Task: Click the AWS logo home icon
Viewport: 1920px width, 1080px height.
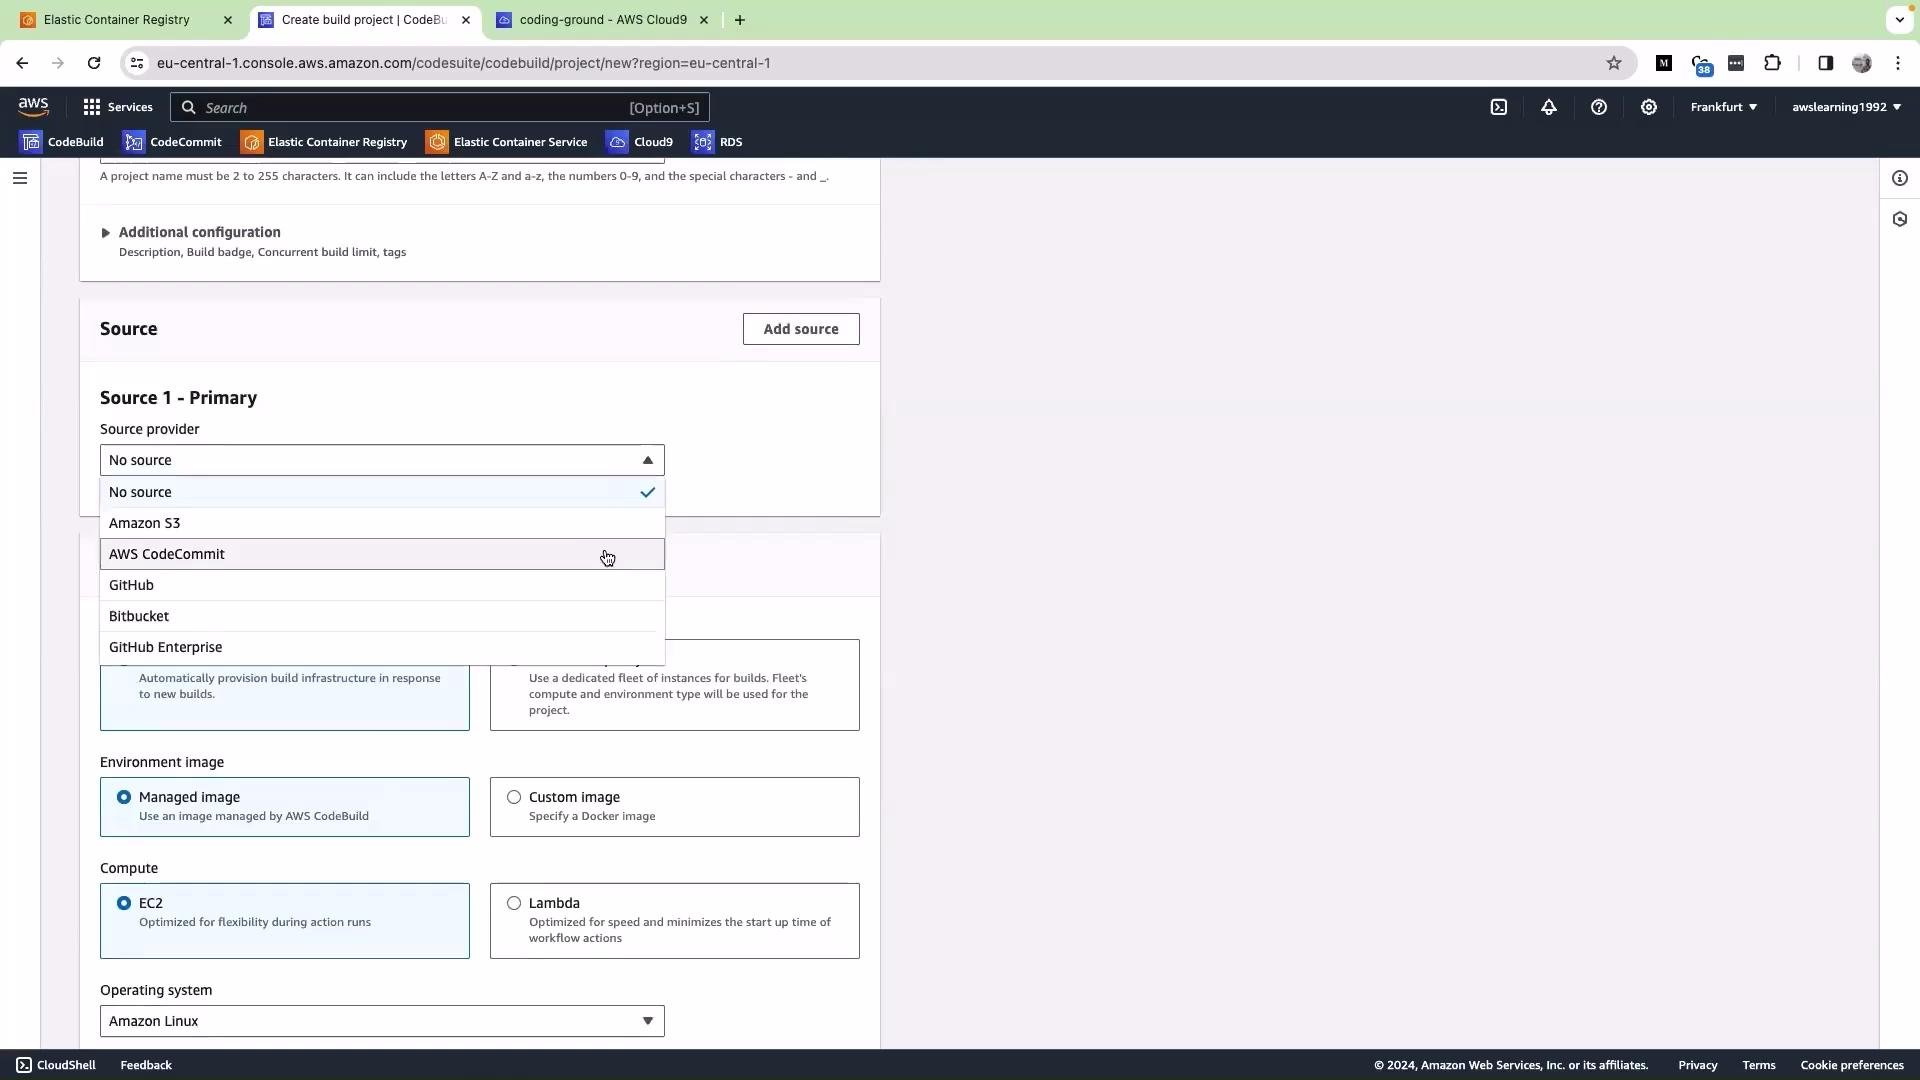Action: [33, 107]
